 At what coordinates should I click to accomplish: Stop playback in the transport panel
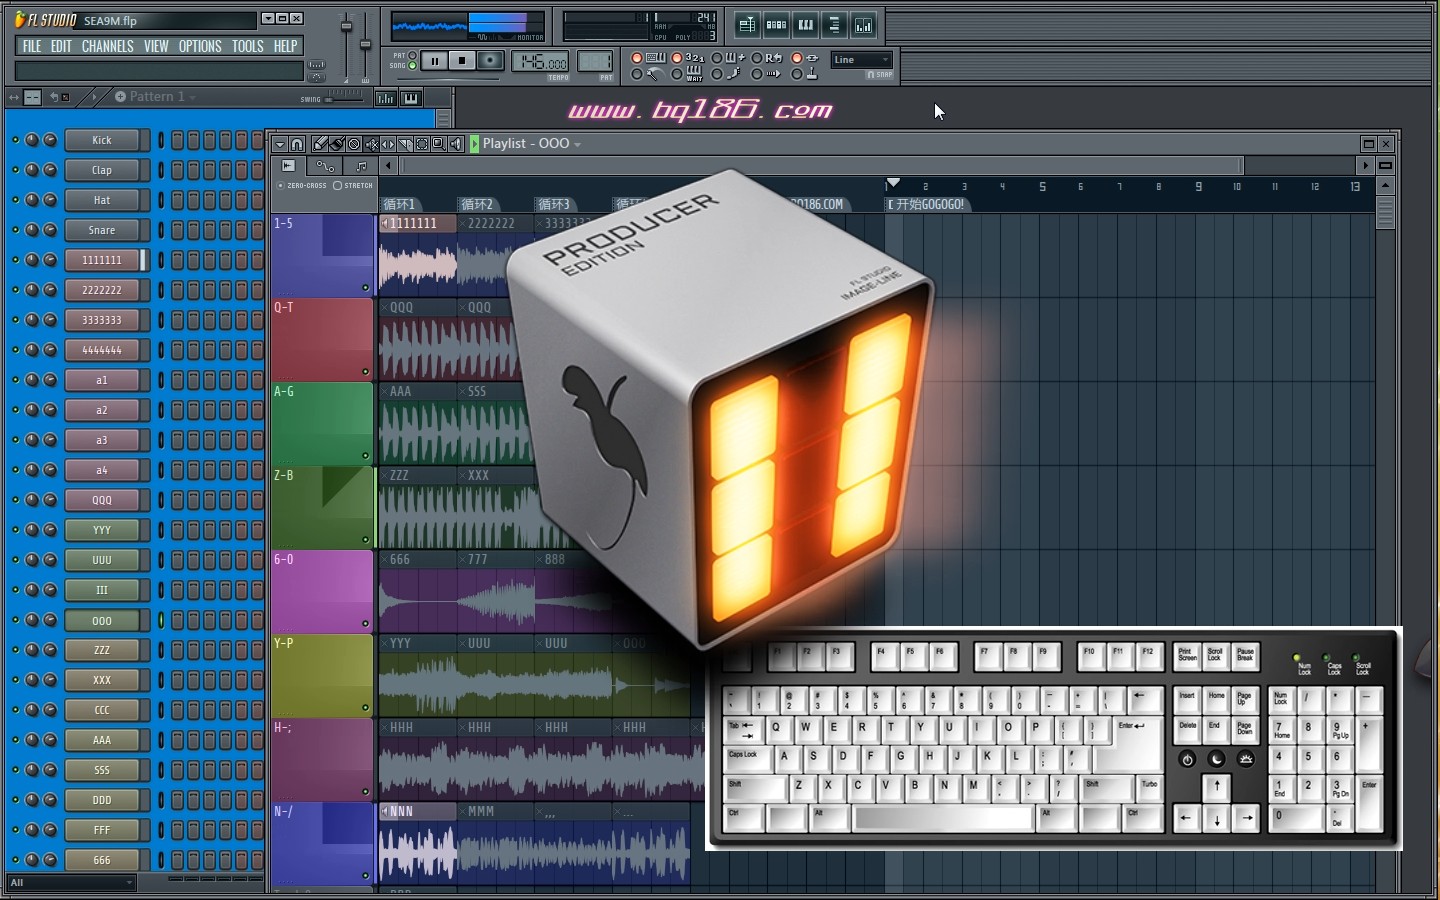[x=462, y=60]
